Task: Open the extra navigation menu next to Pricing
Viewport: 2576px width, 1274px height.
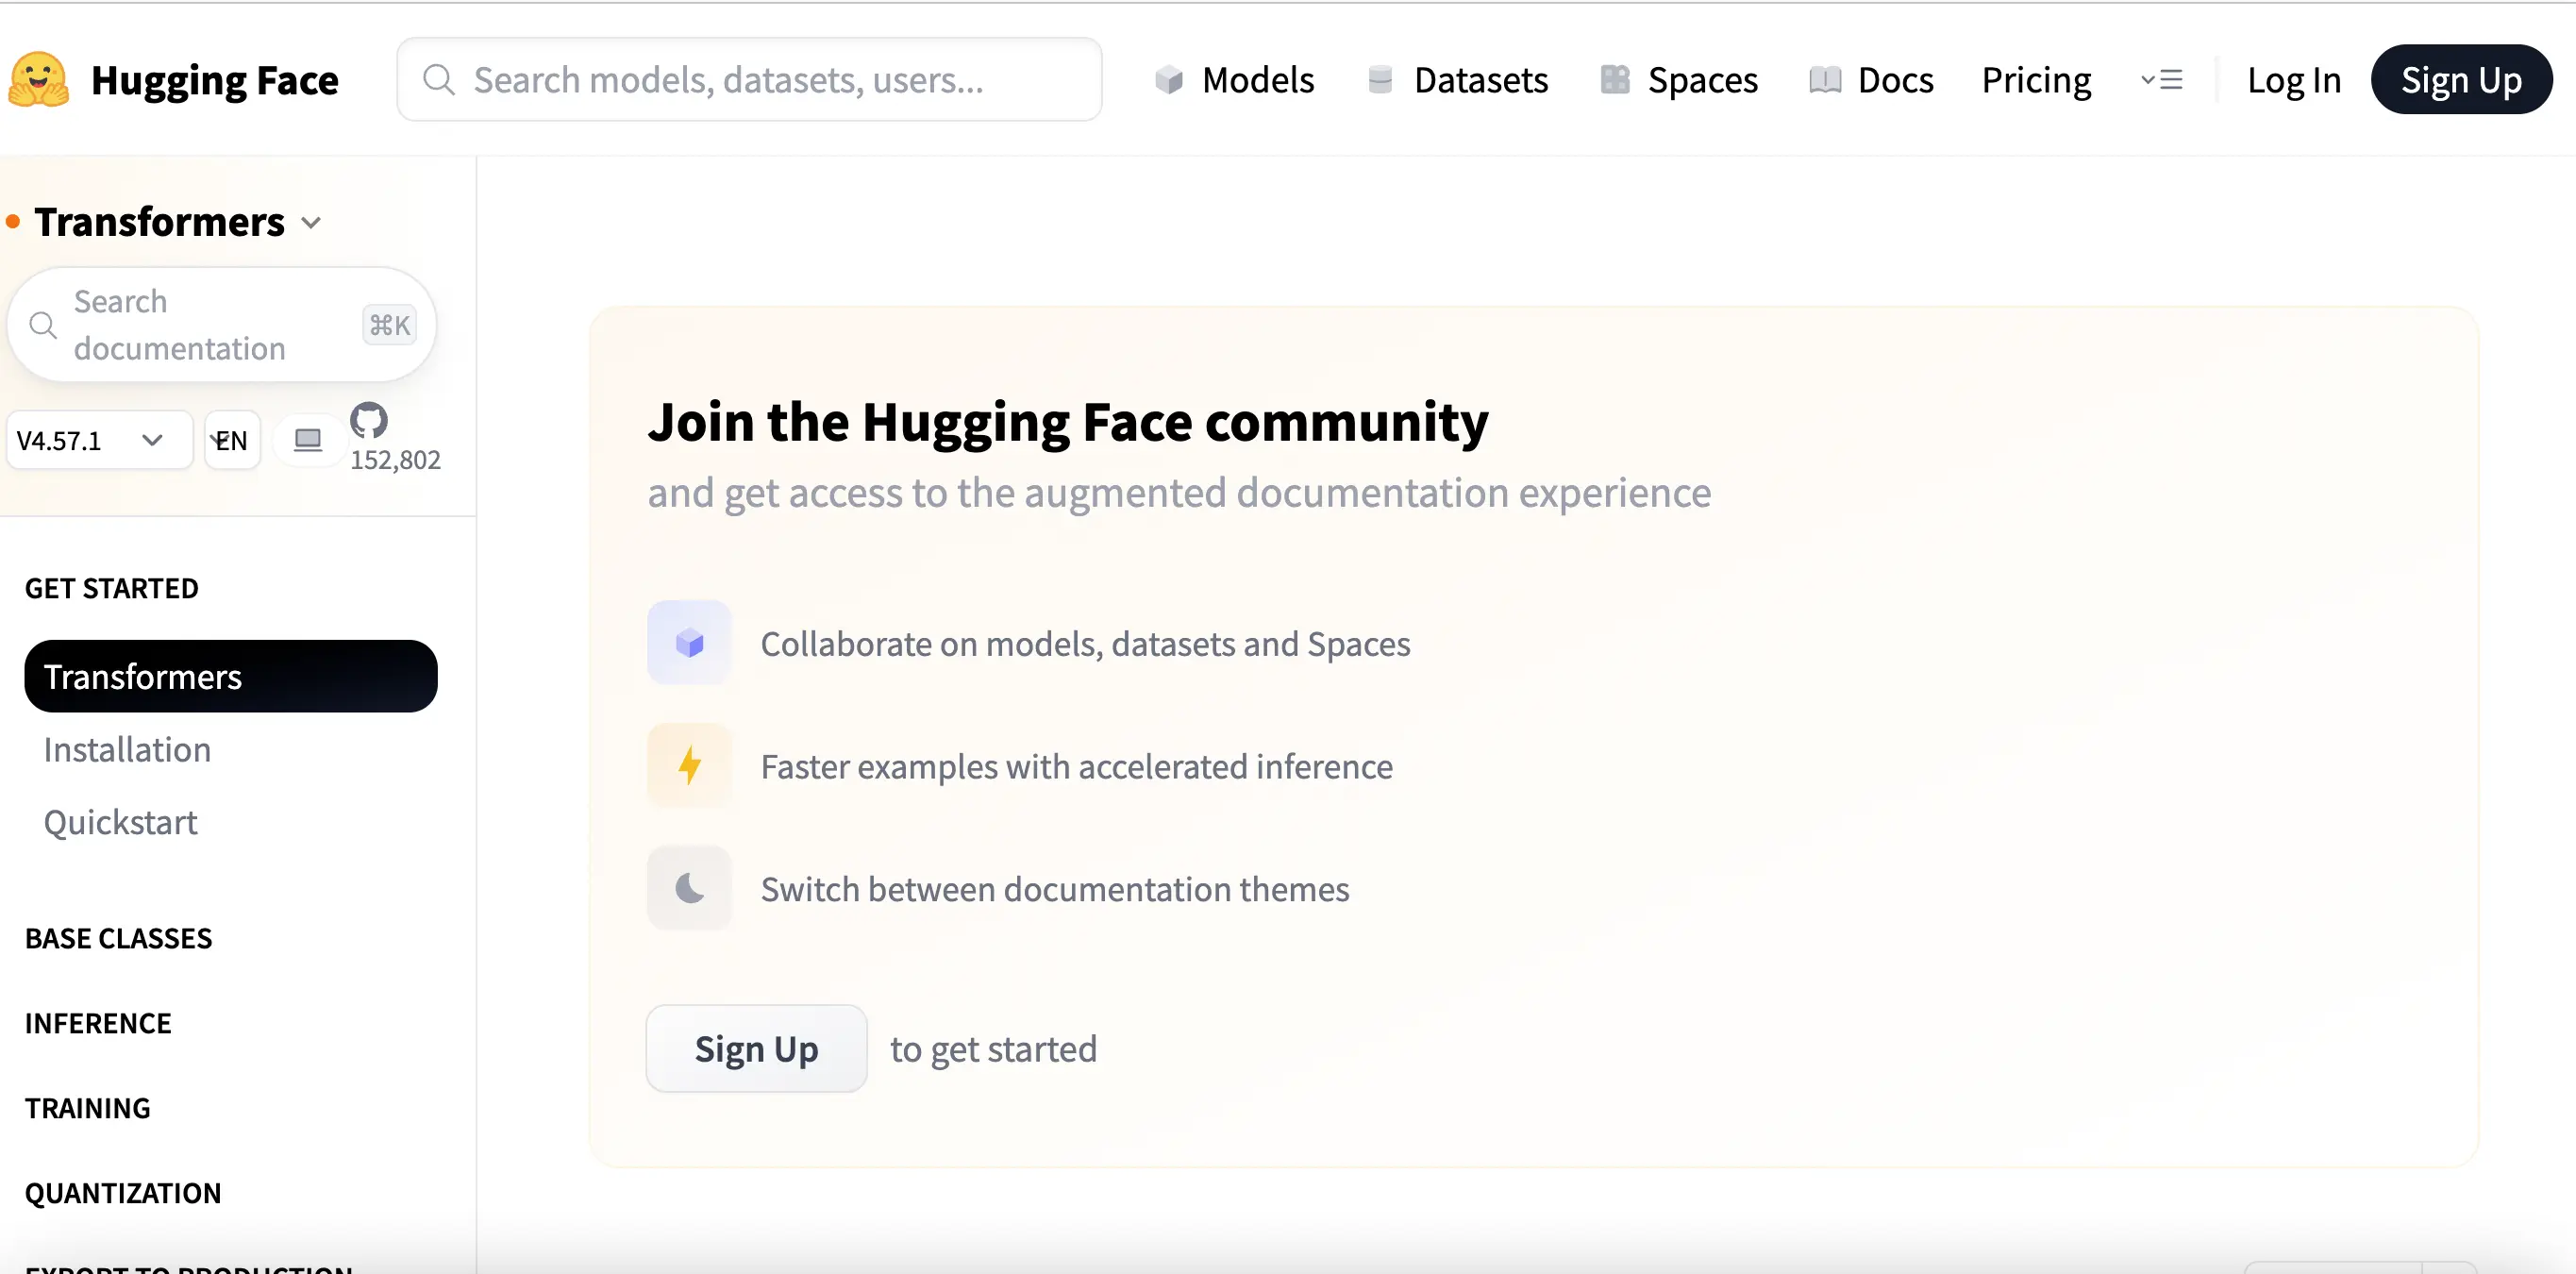Action: coord(2163,79)
